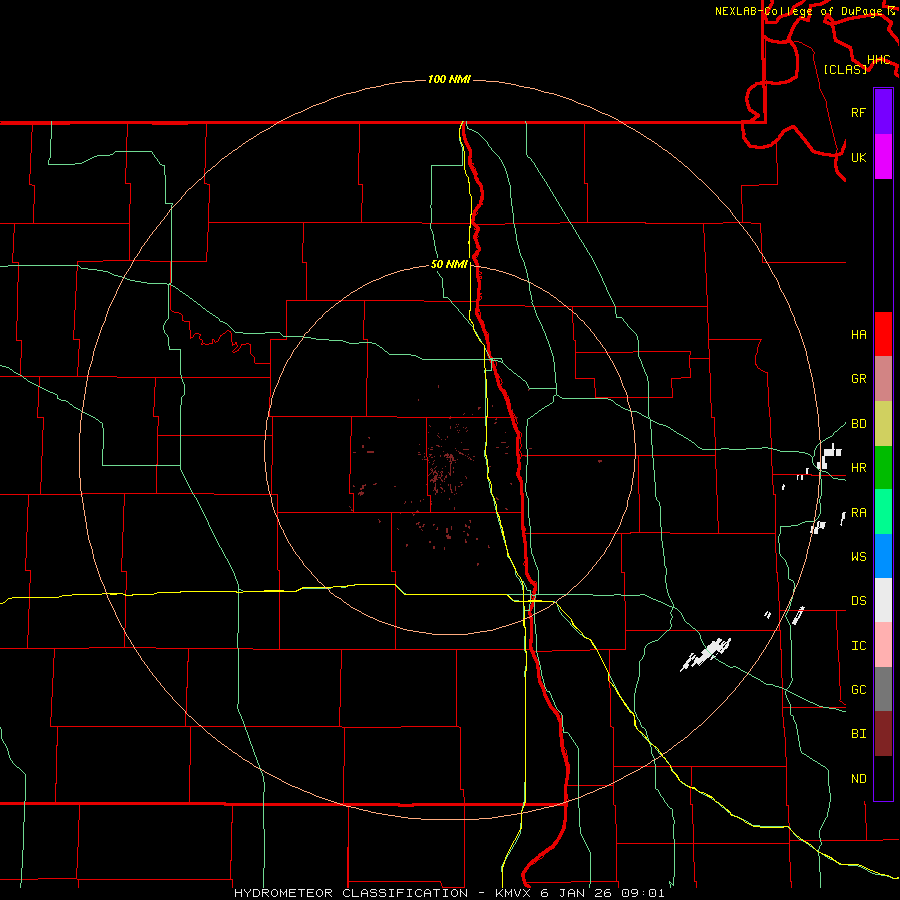Click the HA red legend swatch
900x900 pixels.
point(883,334)
